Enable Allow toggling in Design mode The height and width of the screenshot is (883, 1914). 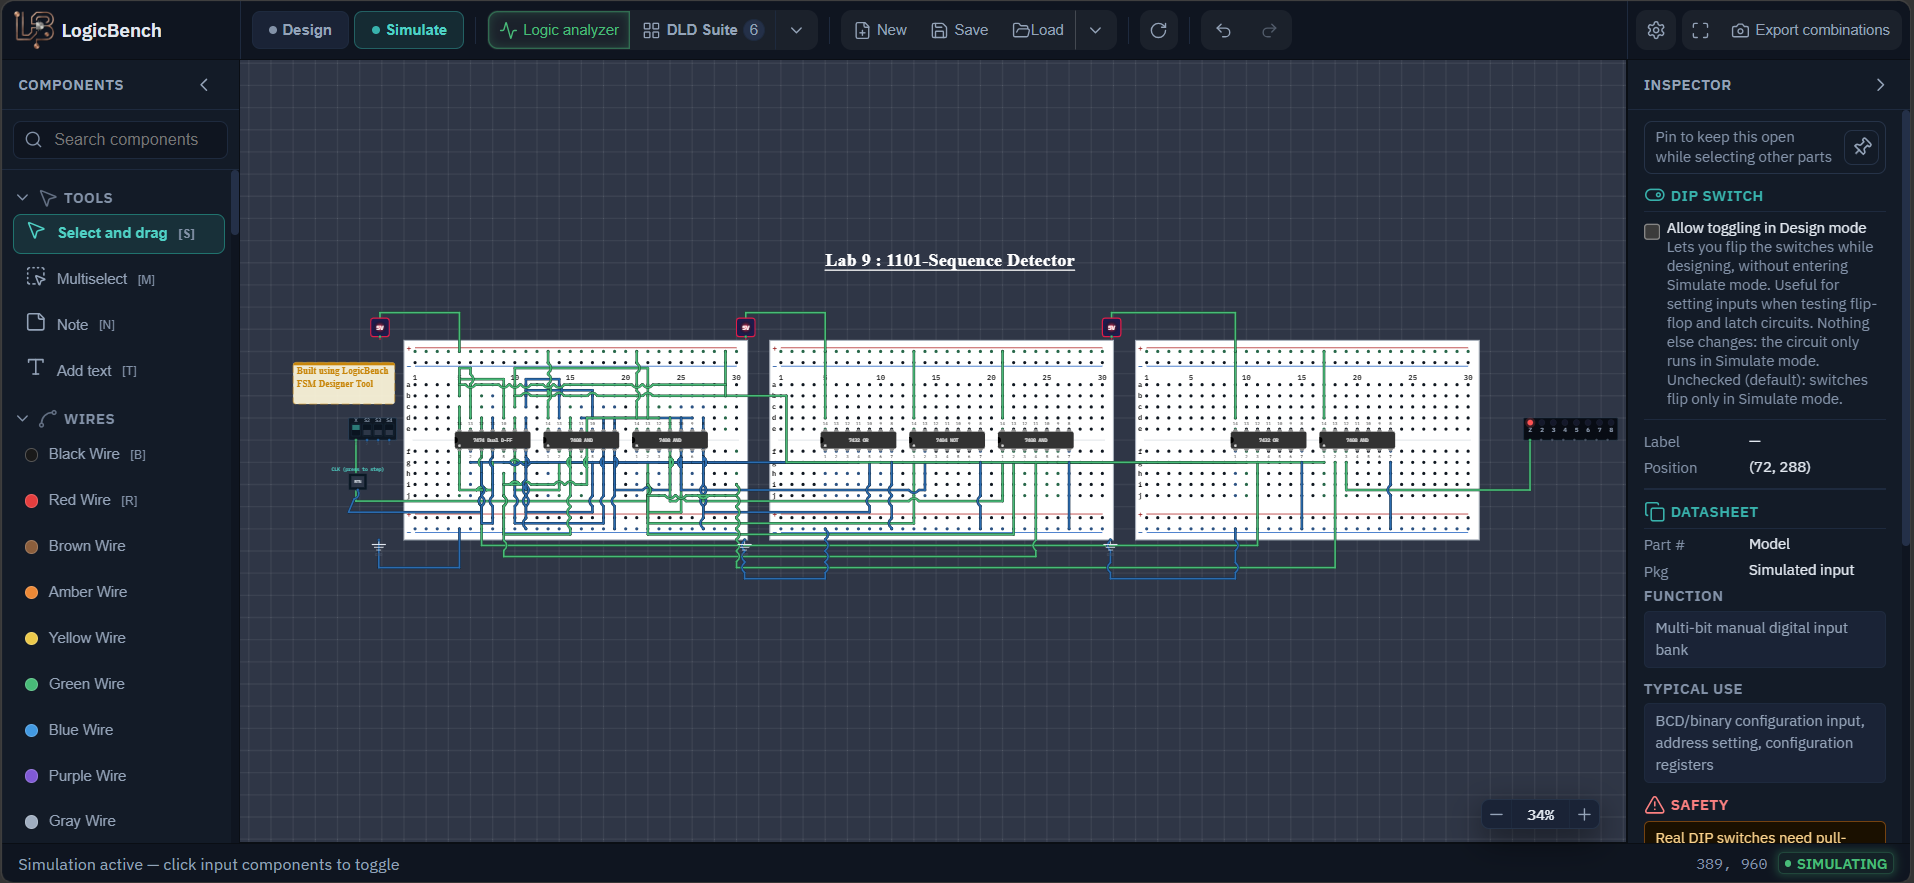pos(1652,231)
